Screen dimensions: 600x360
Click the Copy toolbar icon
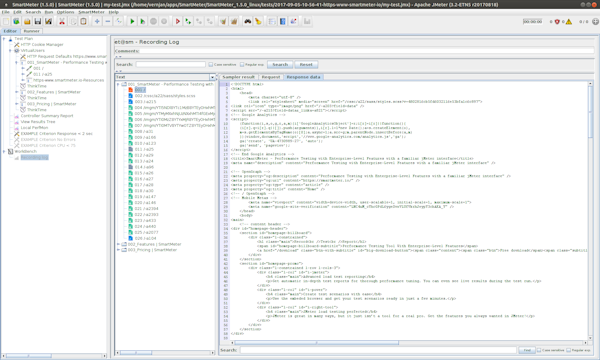pos(73,21)
